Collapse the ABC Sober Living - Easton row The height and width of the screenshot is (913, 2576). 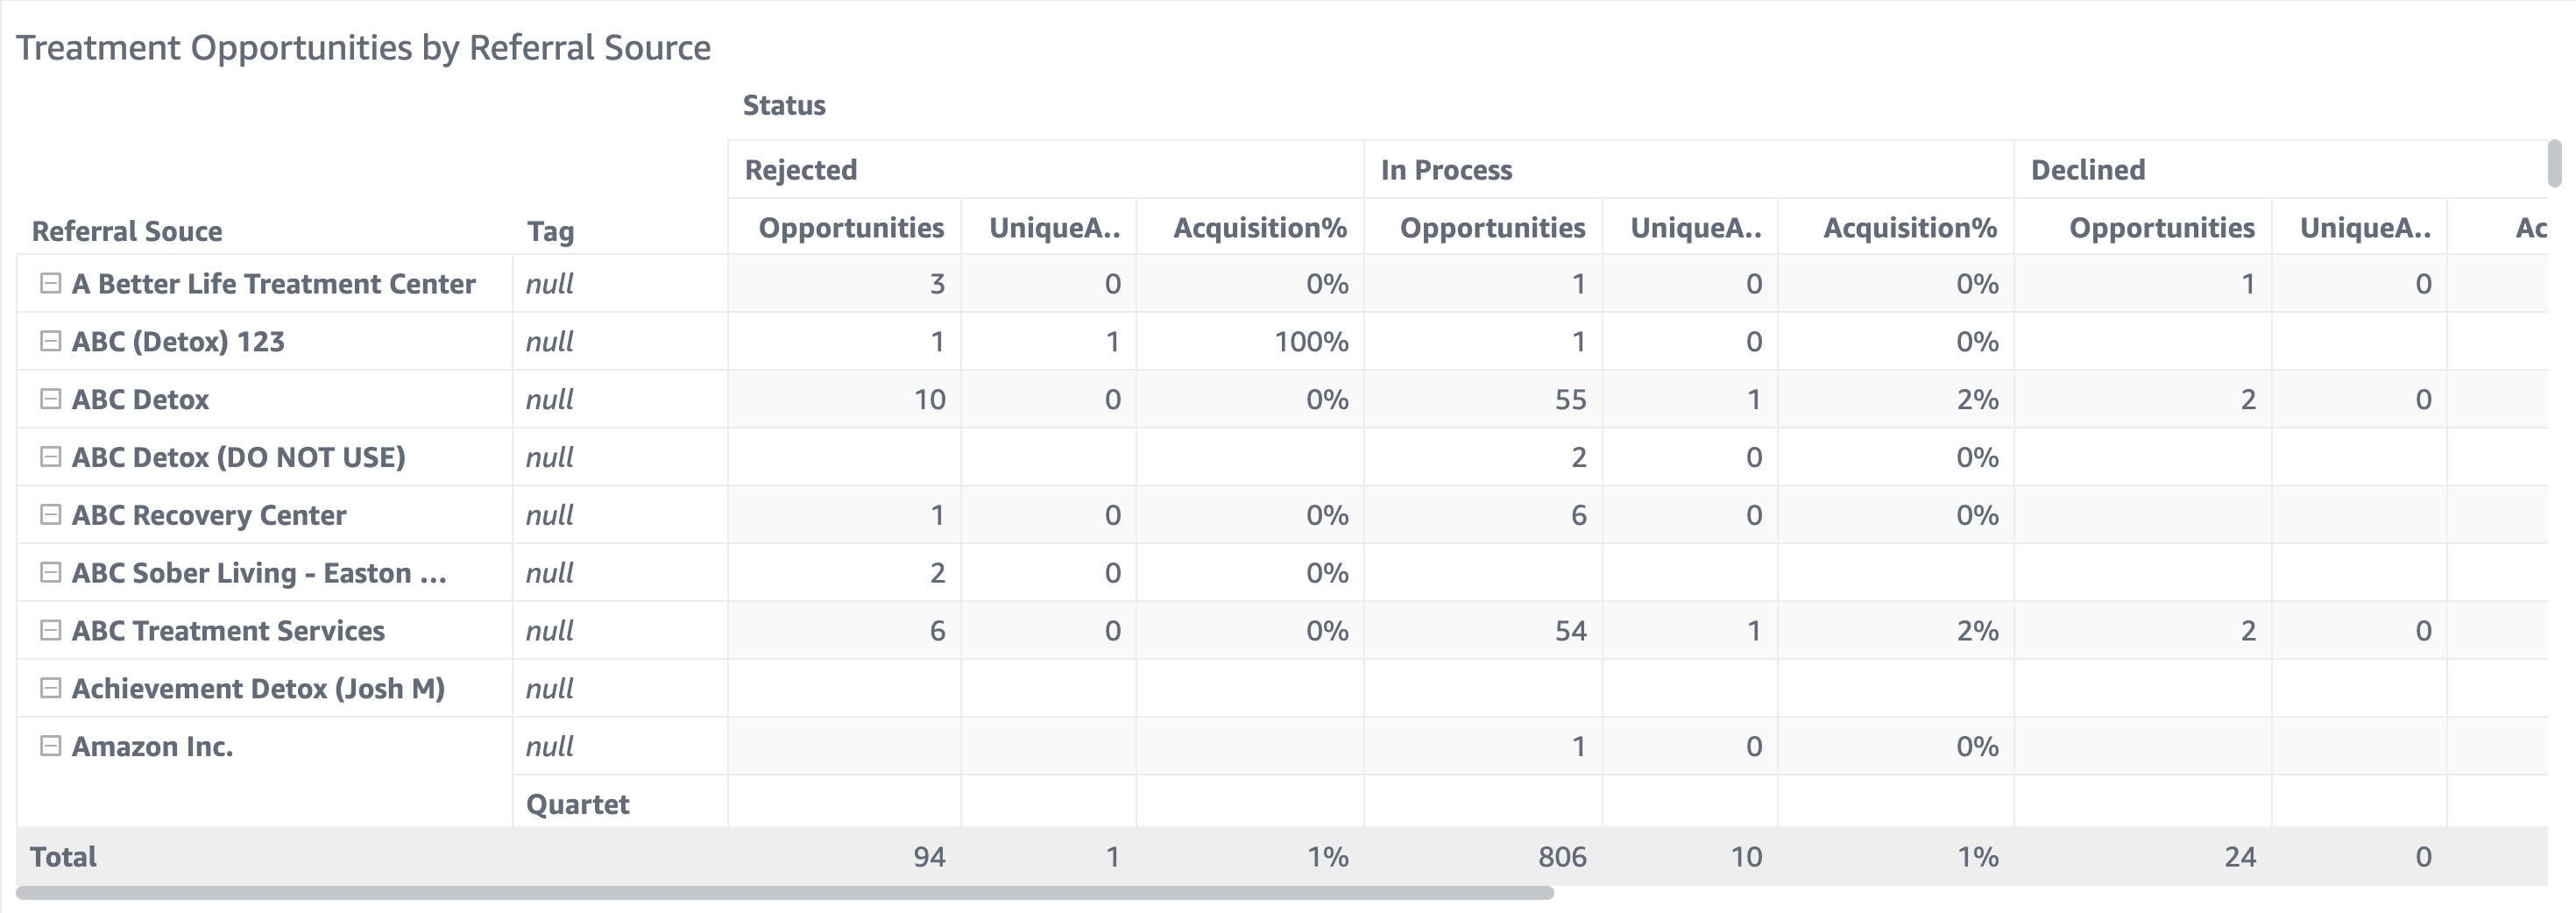pyautogui.click(x=50, y=573)
